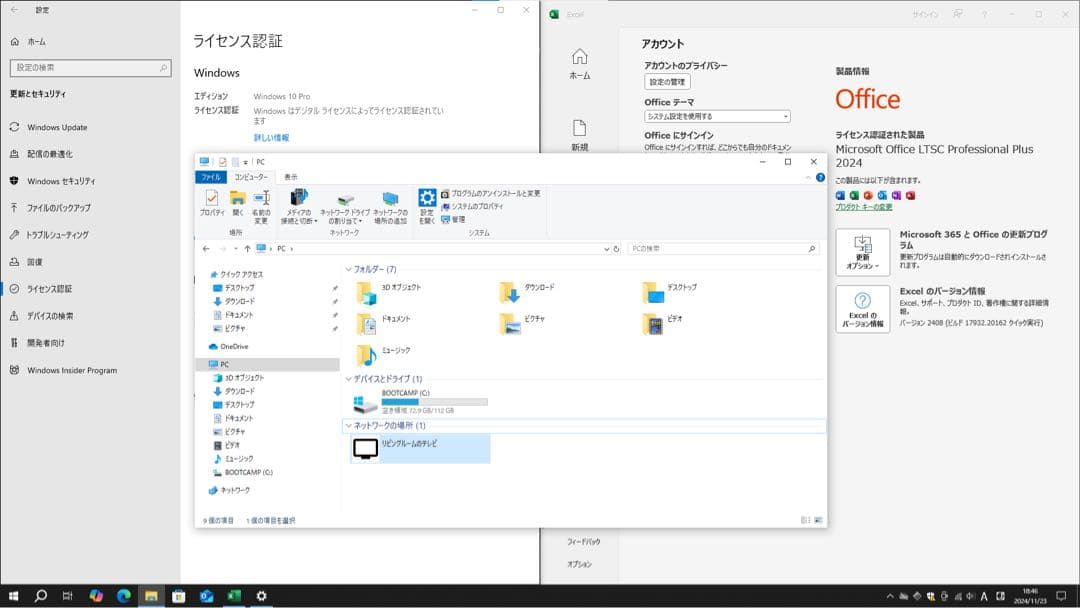
Task: Collapse the デバイスとドライブ group header
Action: click(349, 379)
